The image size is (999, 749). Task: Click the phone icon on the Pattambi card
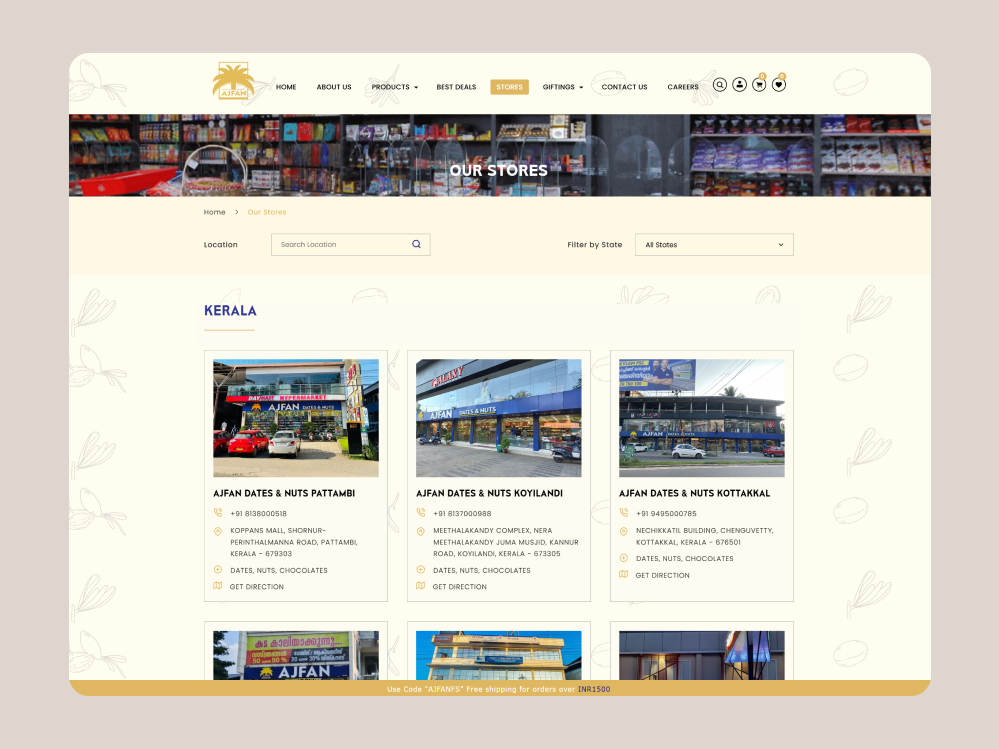point(218,513)
